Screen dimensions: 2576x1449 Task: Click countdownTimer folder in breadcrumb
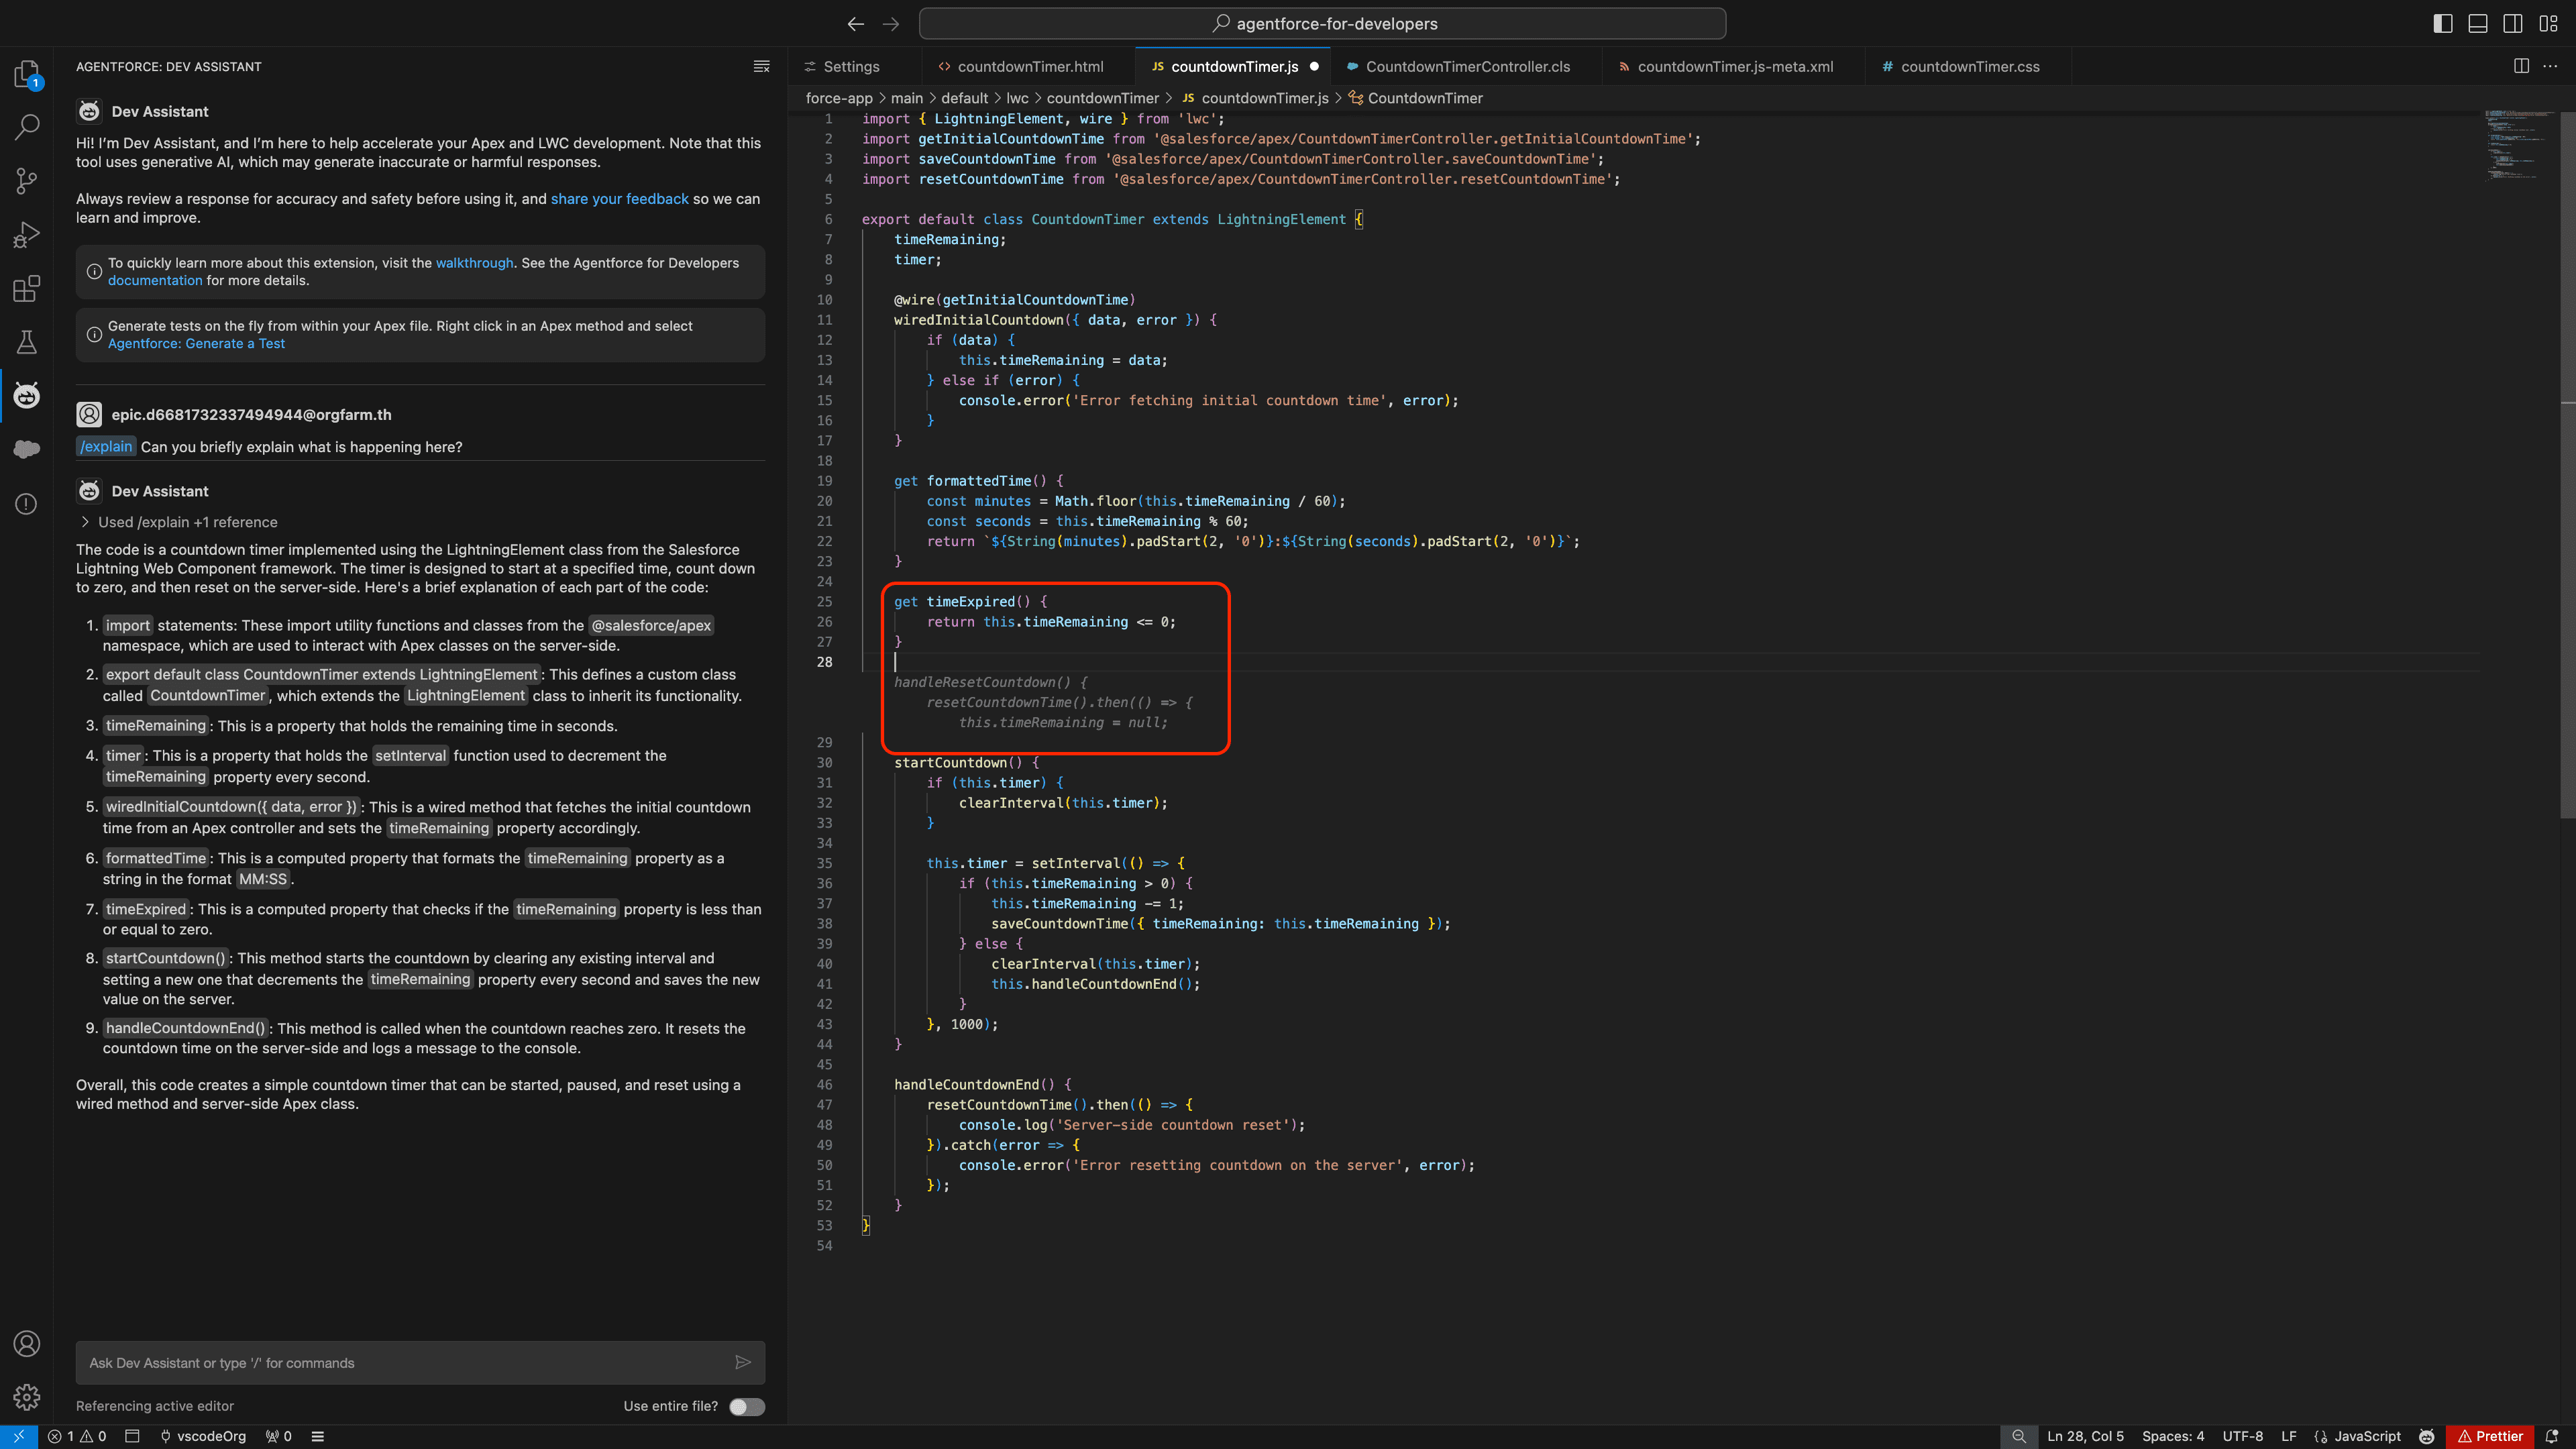coord(1102,98)
